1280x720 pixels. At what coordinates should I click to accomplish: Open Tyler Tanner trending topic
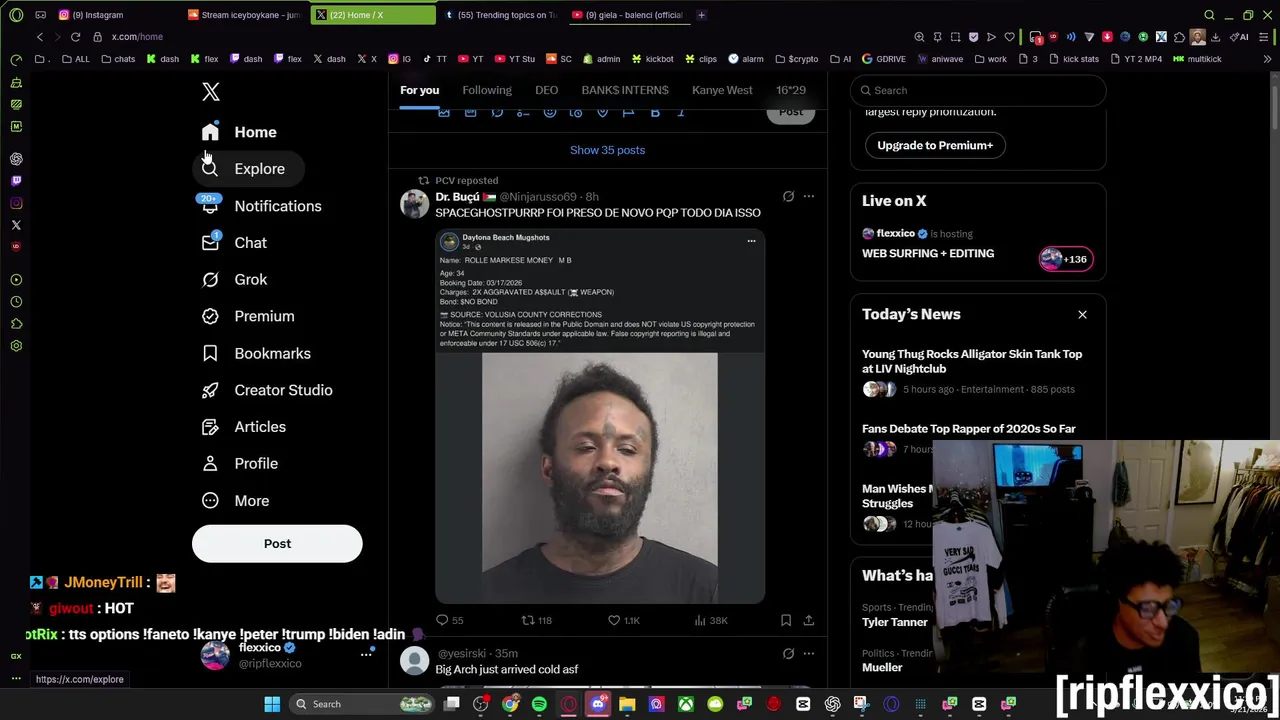[x=895, y=622]
